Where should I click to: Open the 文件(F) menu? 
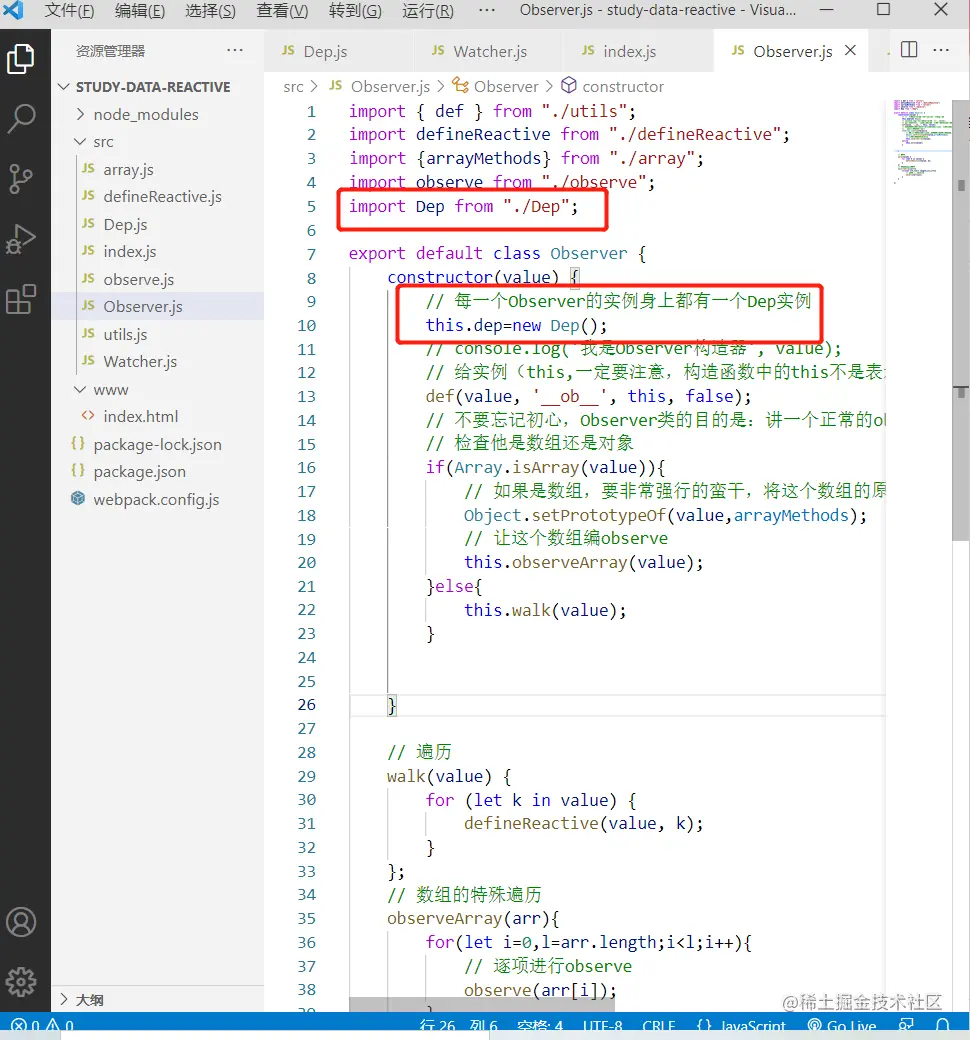click(70, 11)
